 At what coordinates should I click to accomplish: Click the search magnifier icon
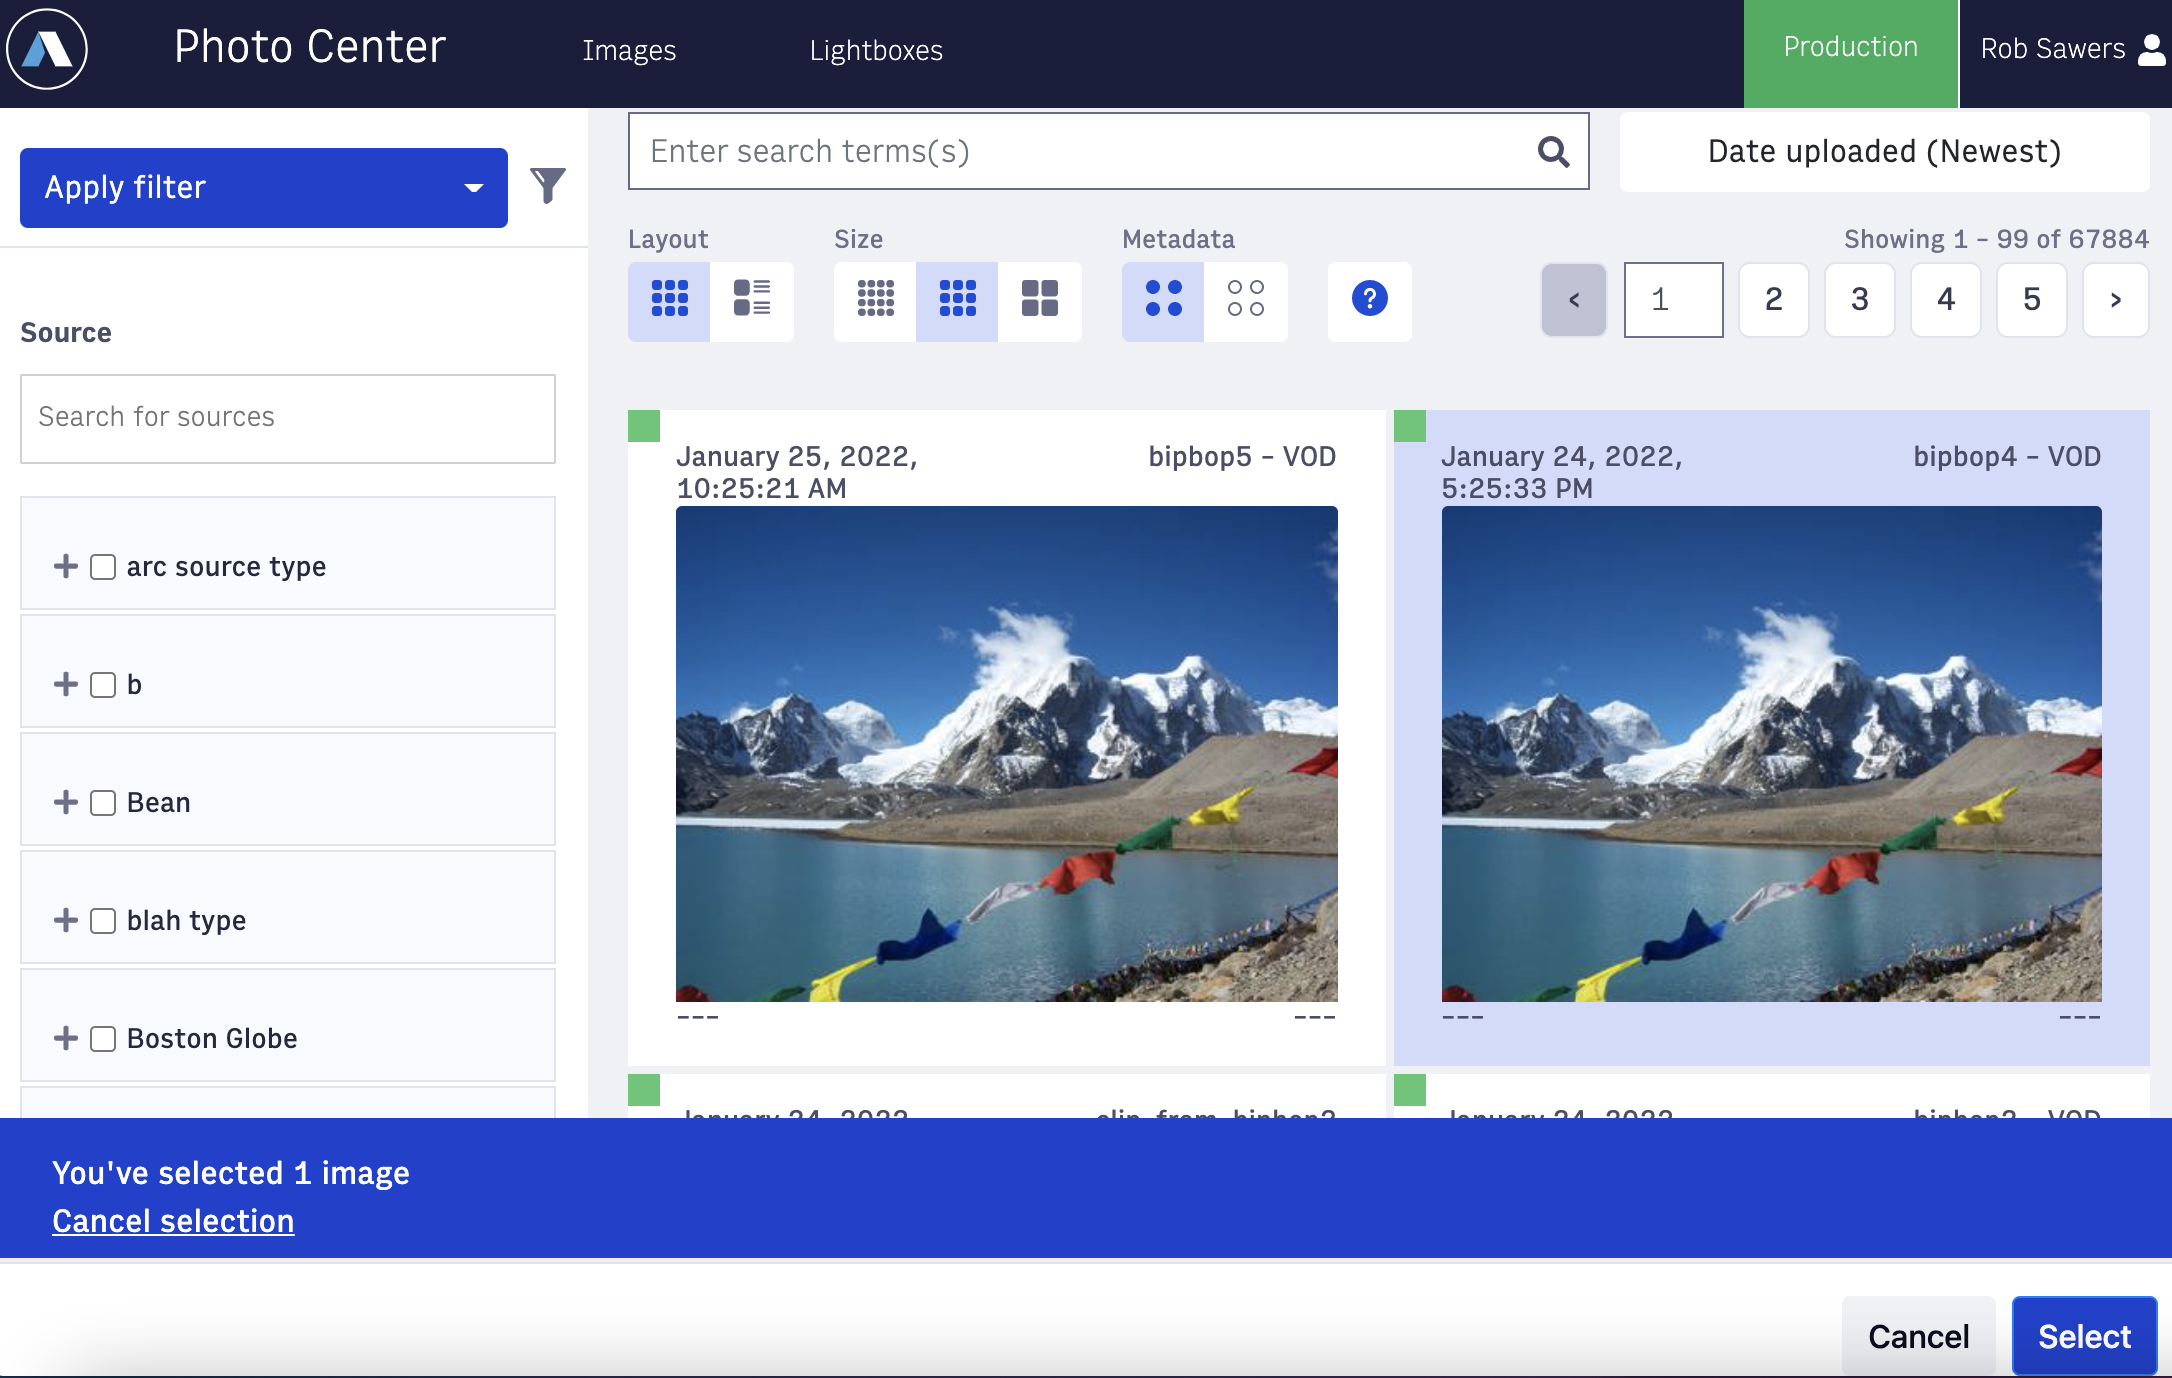pyautogui.click(x=1553, y=152)
